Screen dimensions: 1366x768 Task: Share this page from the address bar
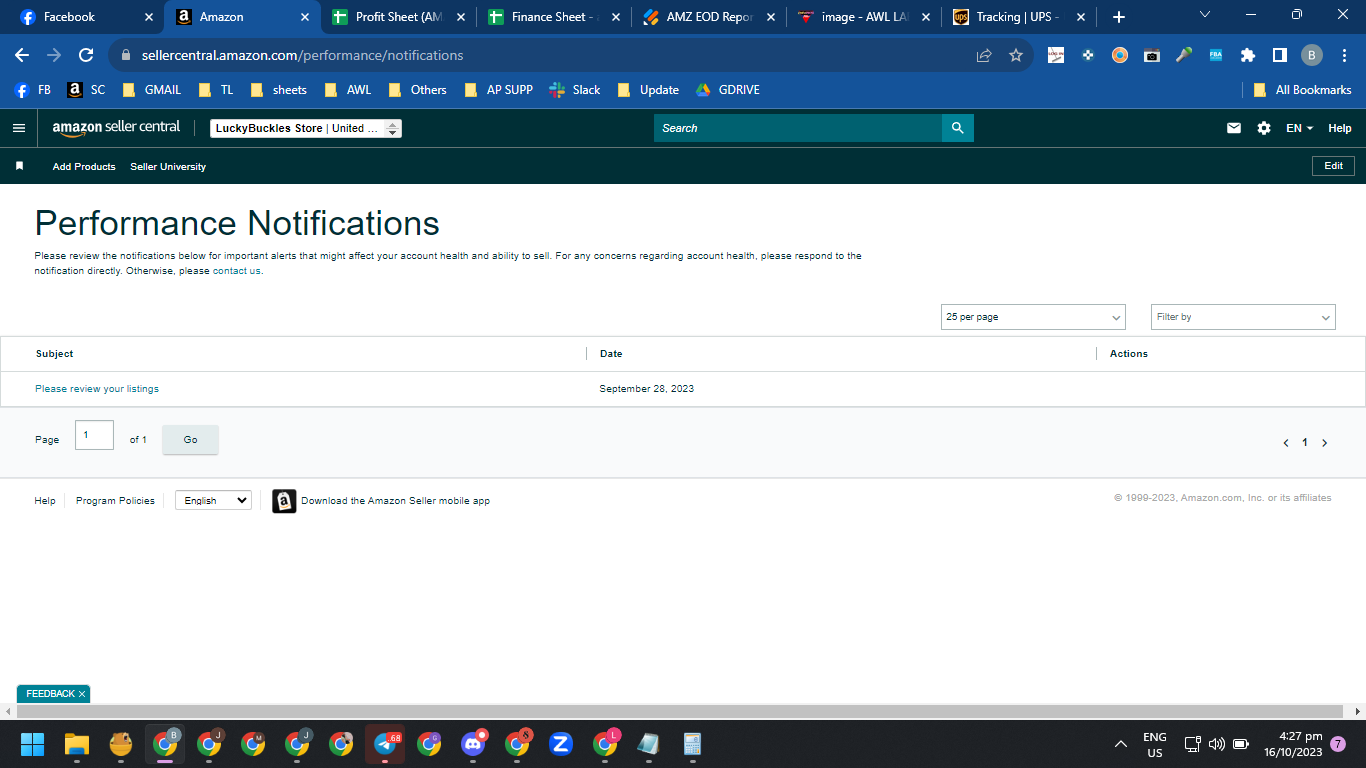tap(984, 56)
